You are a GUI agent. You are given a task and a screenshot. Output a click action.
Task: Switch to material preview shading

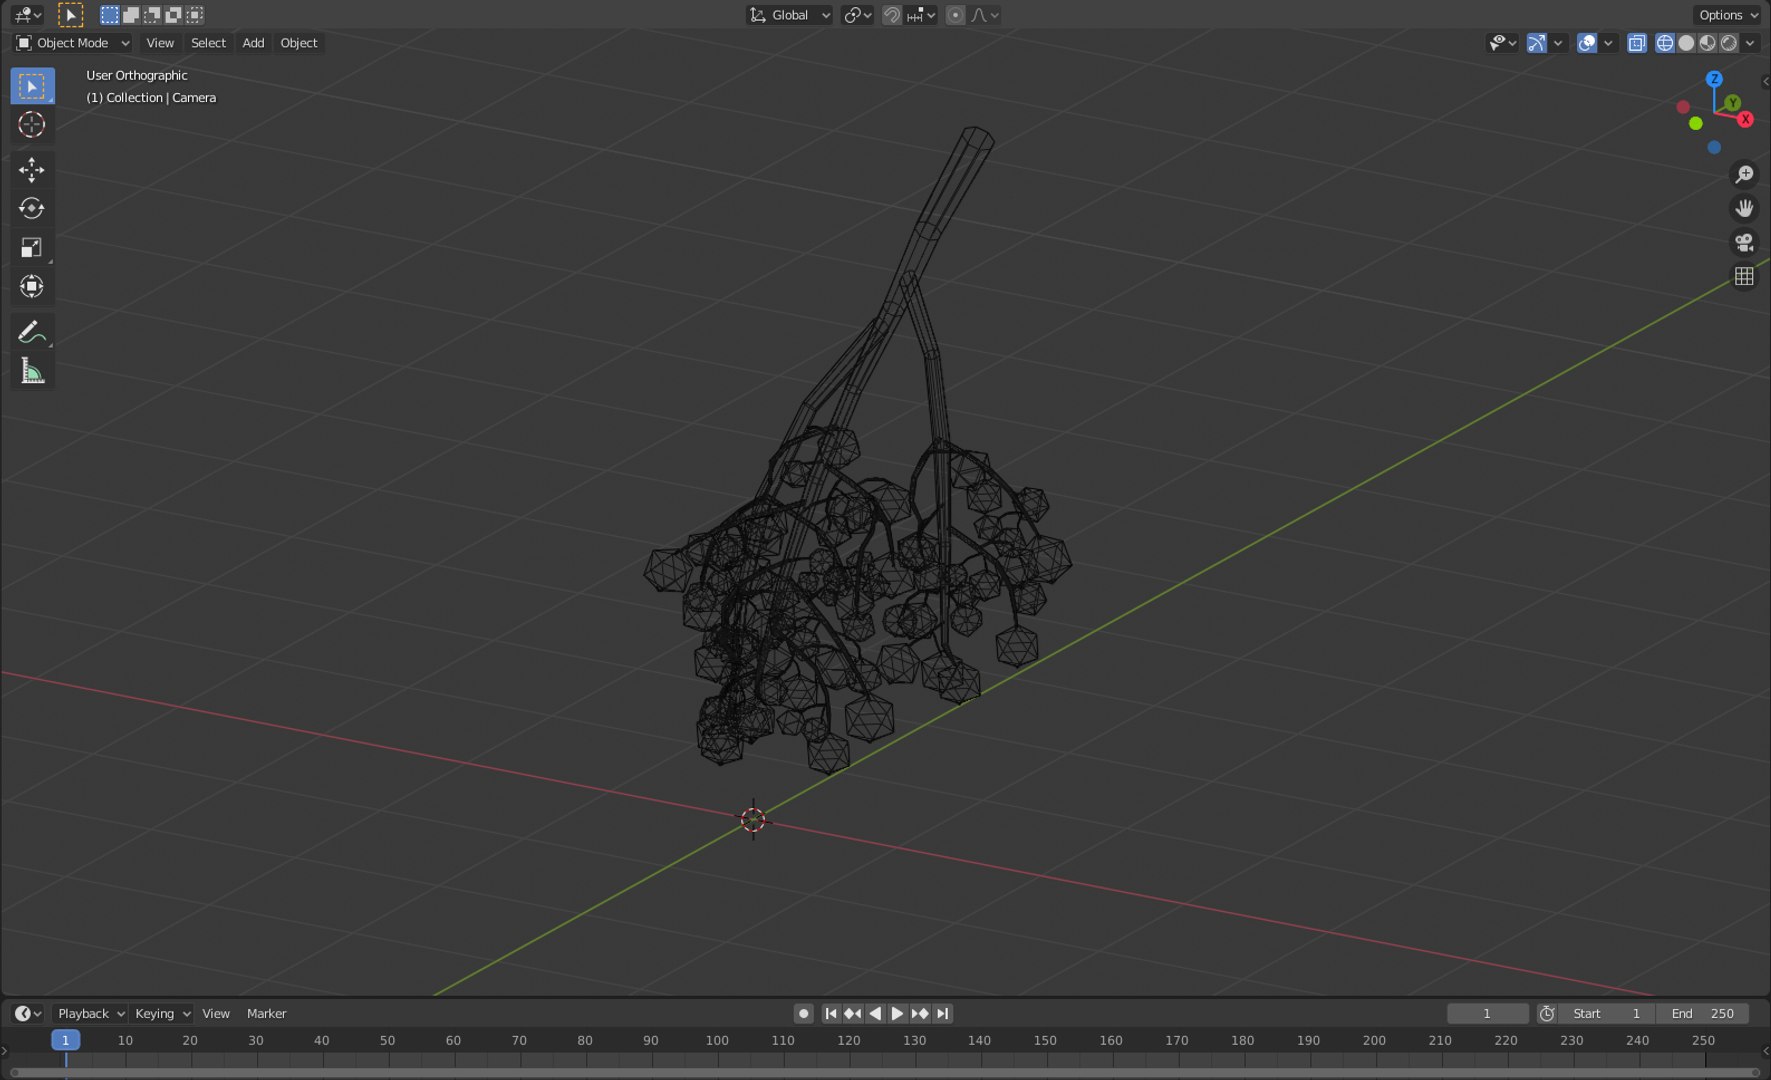(1707, 43)
